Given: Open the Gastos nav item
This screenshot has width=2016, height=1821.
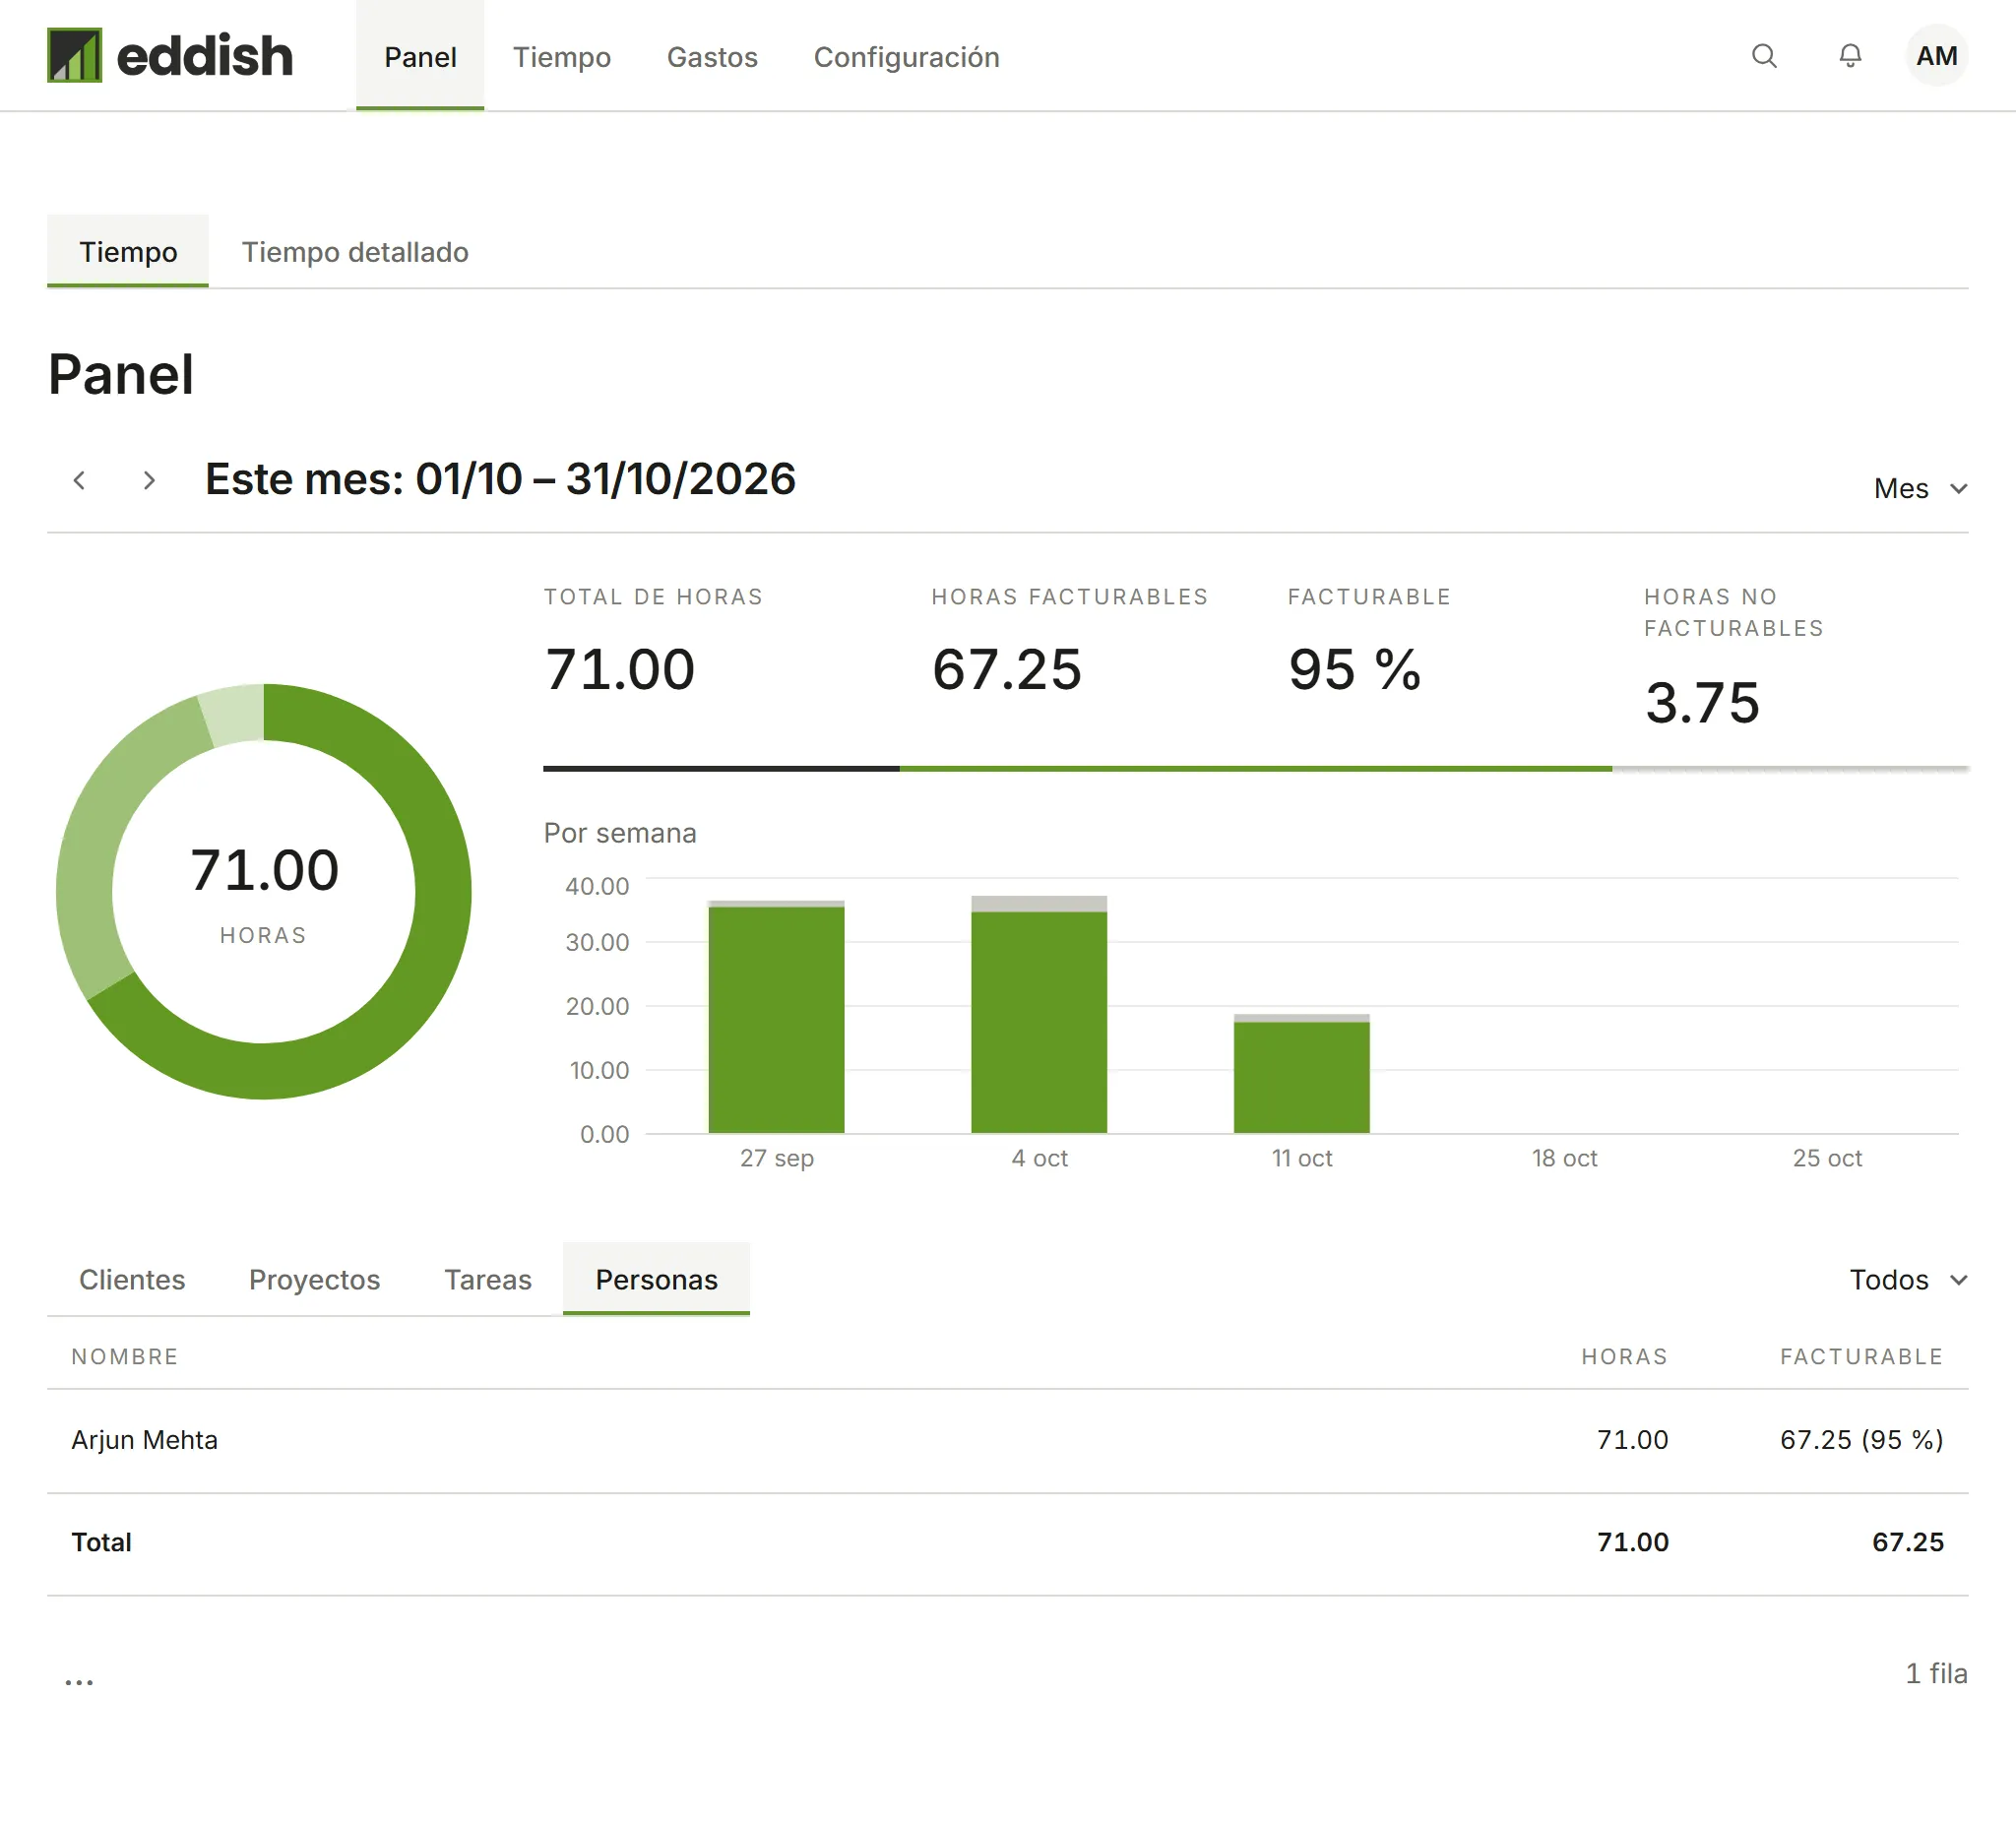Looking at the screenshot, I should pos(712,57).
